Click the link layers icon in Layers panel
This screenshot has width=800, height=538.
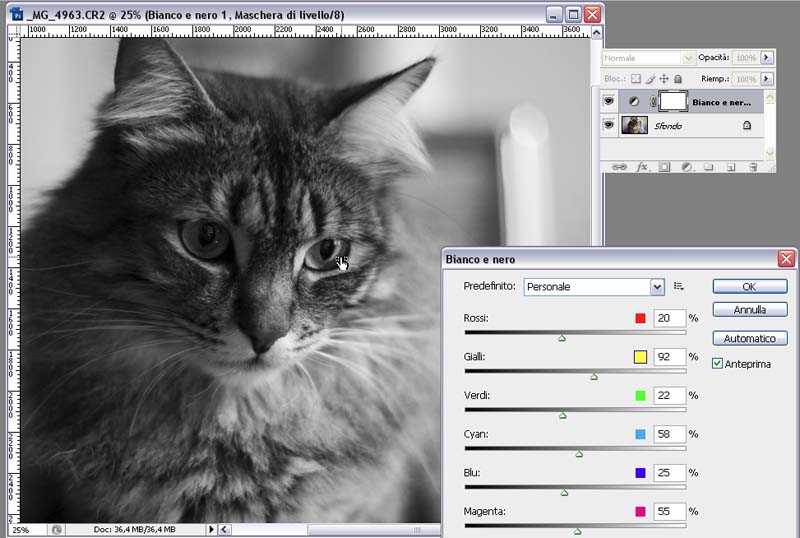click(619, 167)
